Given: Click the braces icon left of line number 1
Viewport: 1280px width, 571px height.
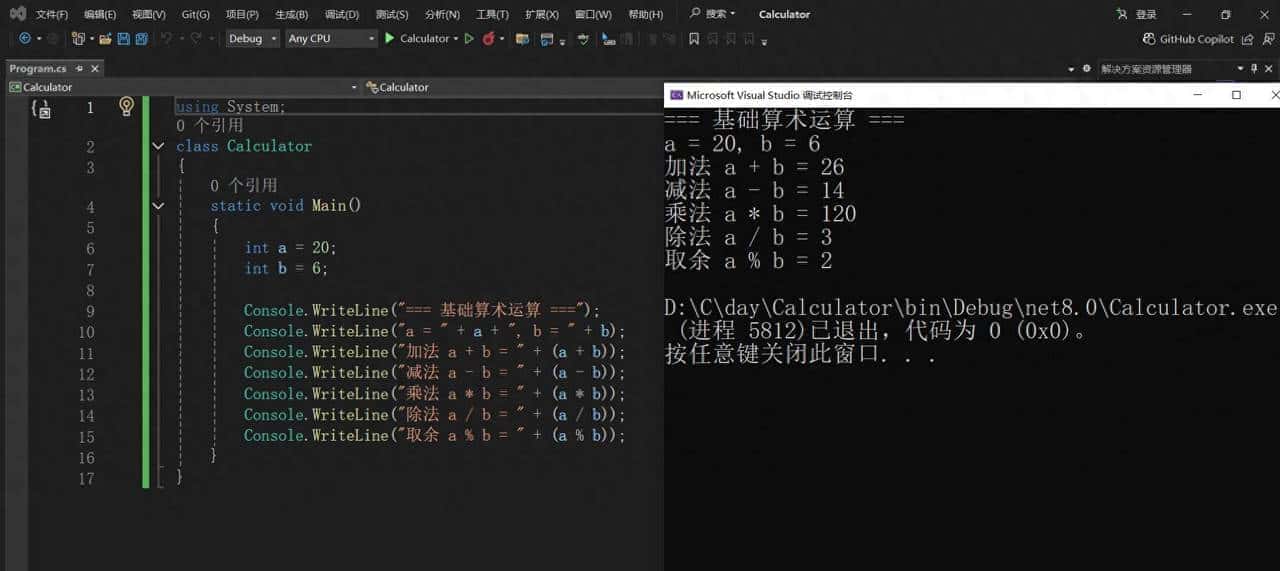Looking at the screenshot, I should (x=40, y=108).
